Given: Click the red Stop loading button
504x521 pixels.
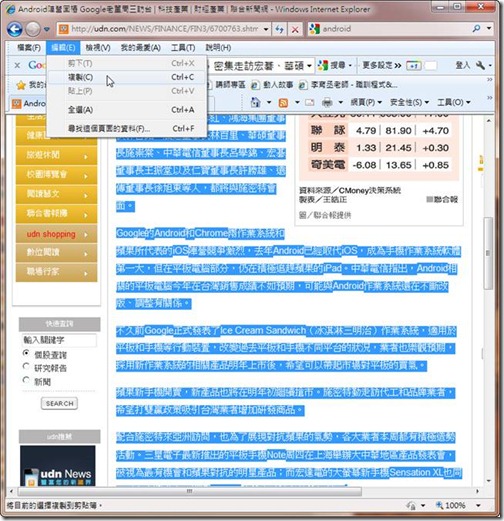Looking at the screenshot, I should pyautogui.click(x=295, y=29).
